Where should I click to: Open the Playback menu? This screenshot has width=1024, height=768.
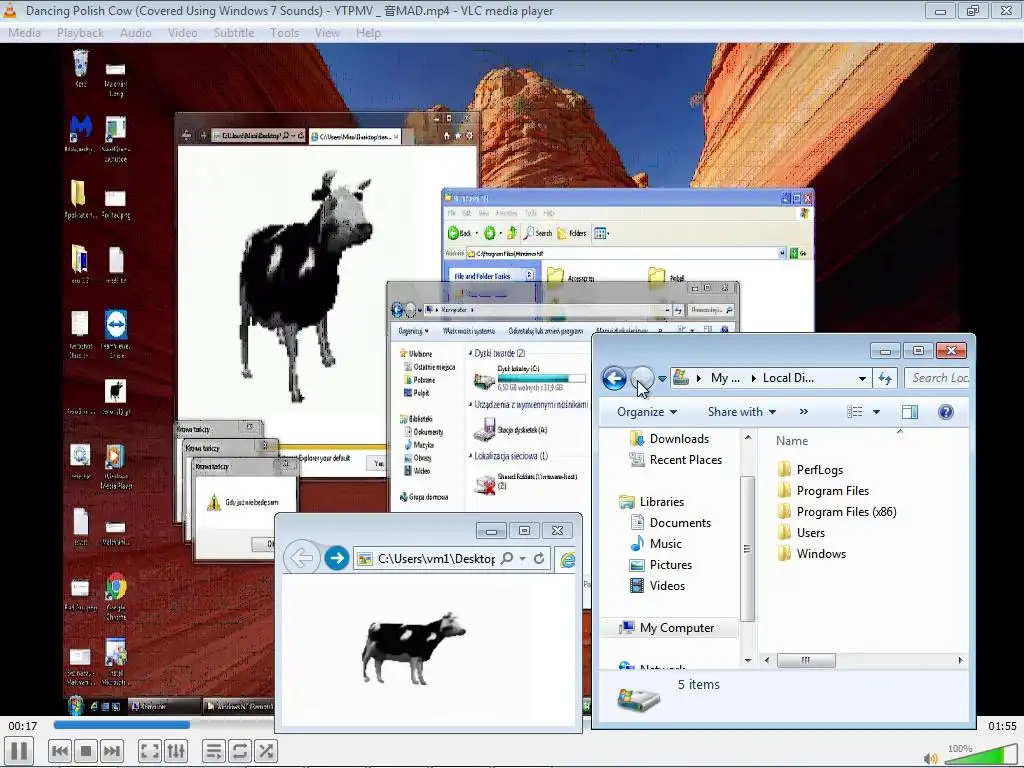80,33
